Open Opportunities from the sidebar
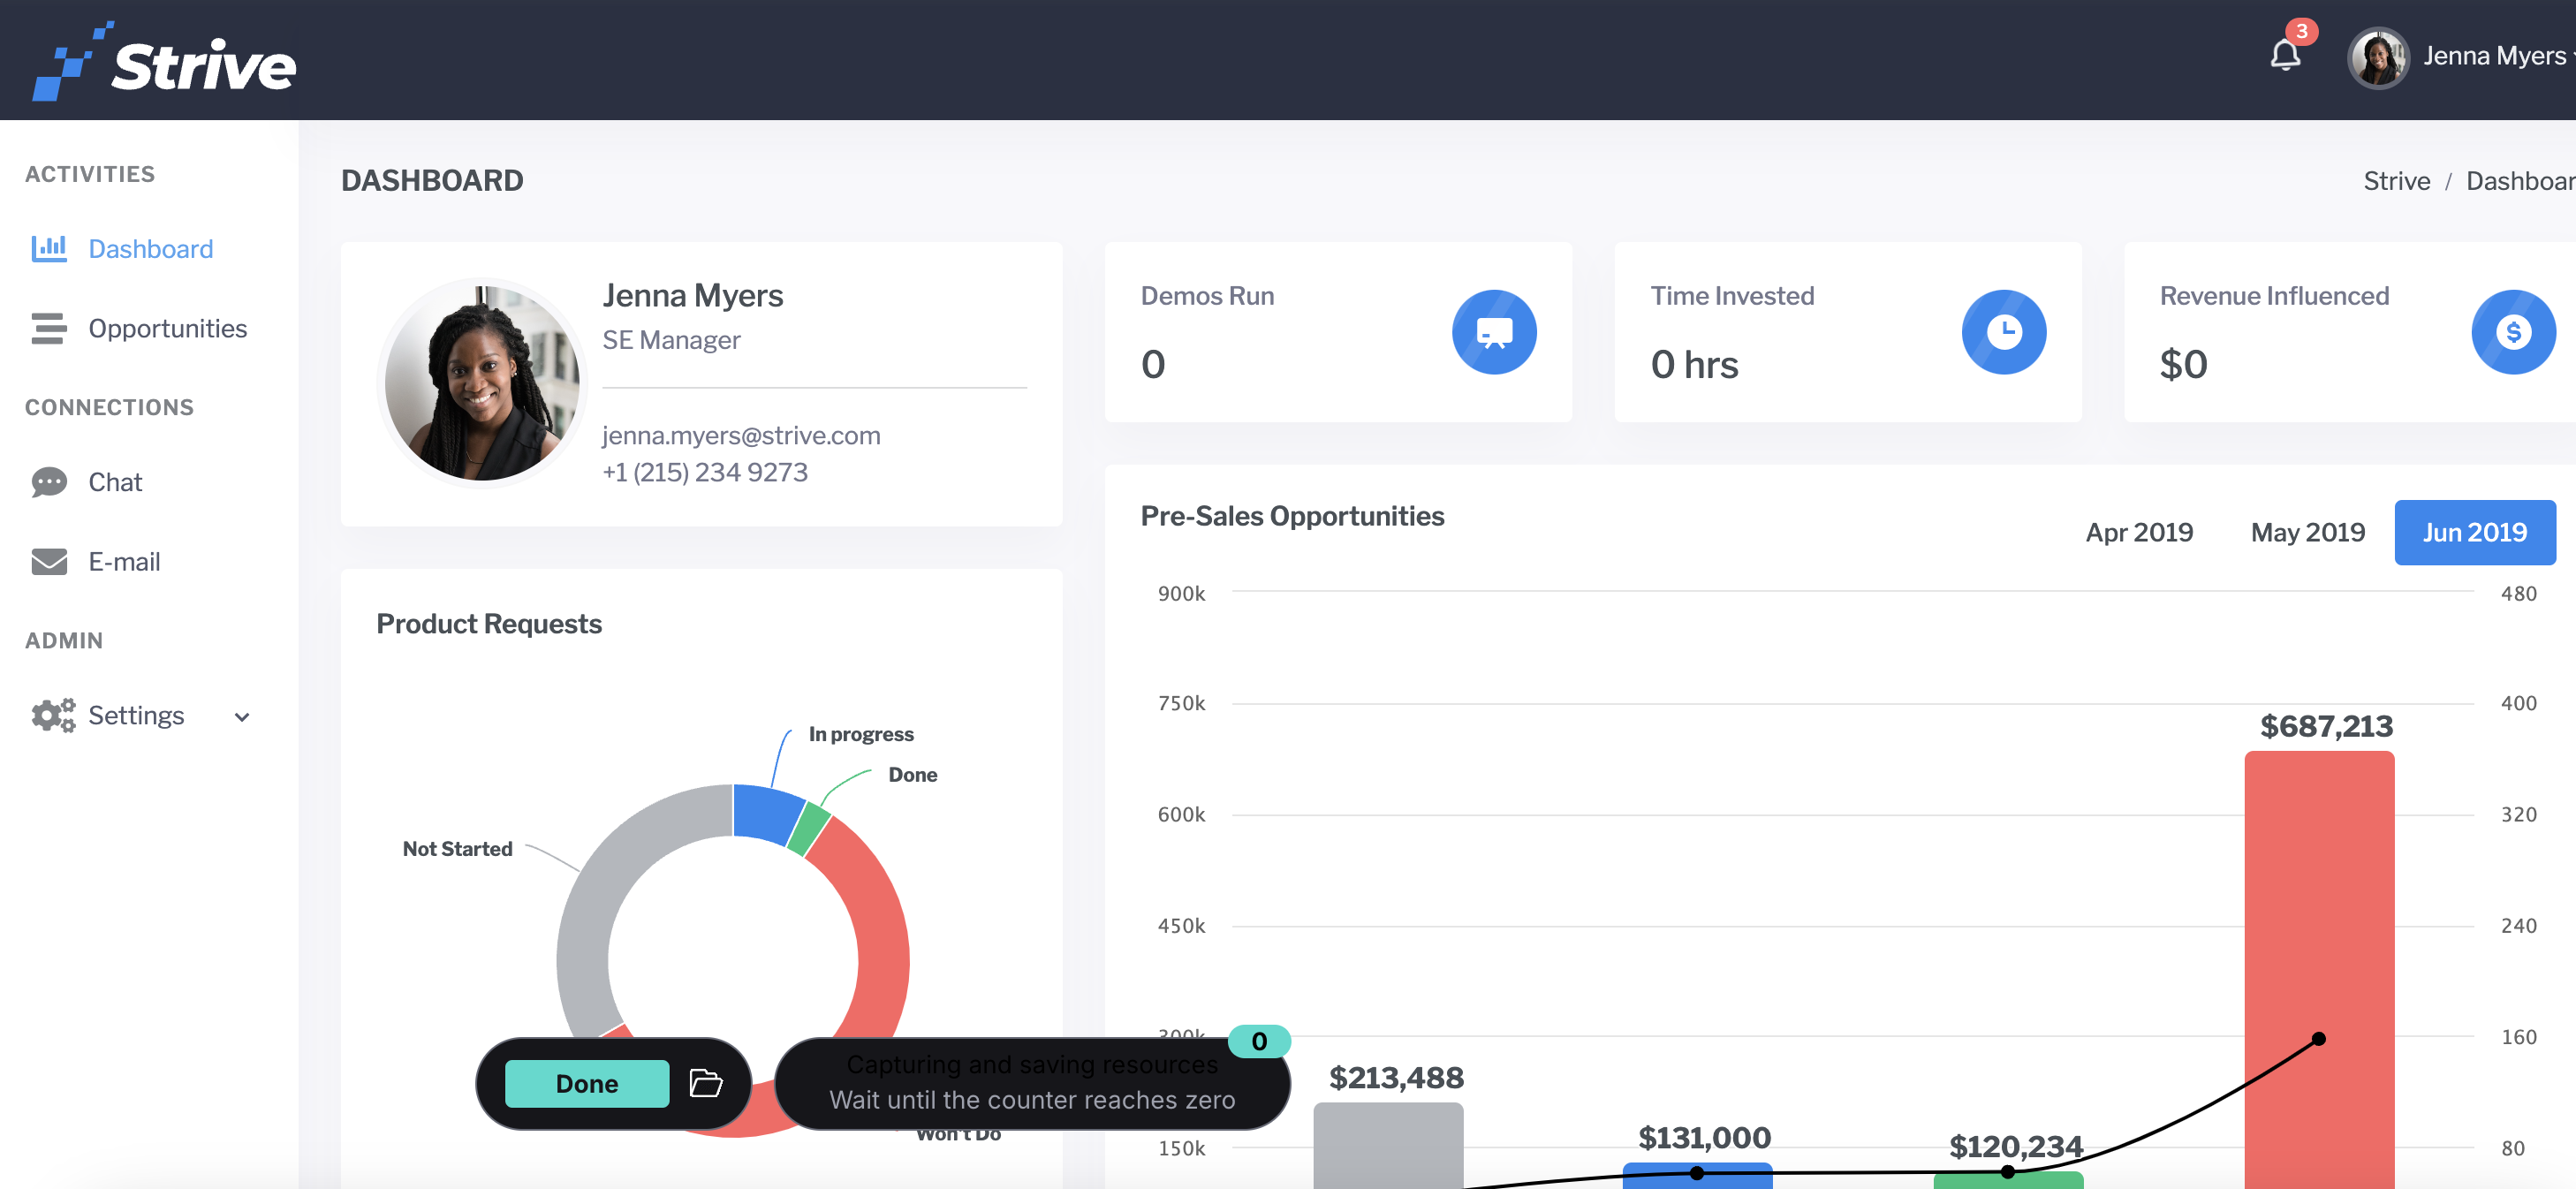 tap(168, 329)
